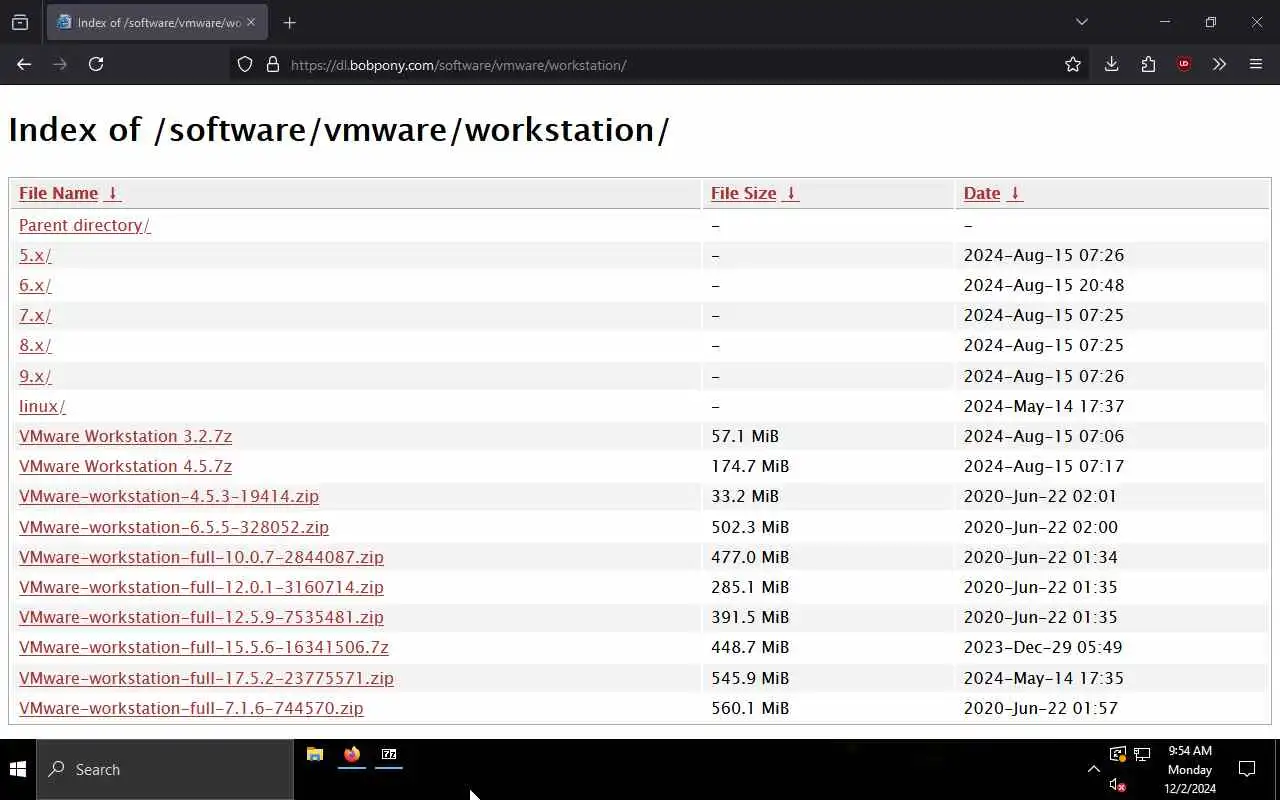1280x800 pixels.
Task: Open the notification center icon
Action: point(1247,769)
